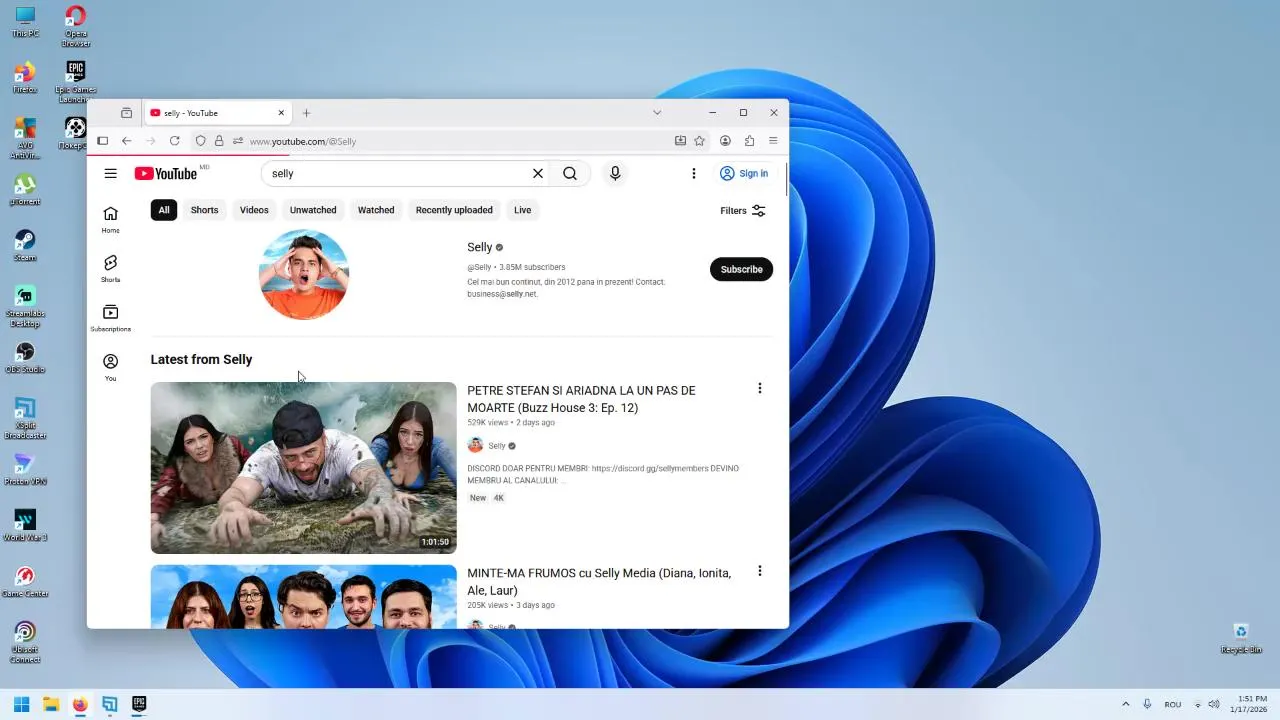This screenshot has width=1280, height=720.
Task: Select OBS Studio desktop shortcut
Action: [x=25, y=357]
